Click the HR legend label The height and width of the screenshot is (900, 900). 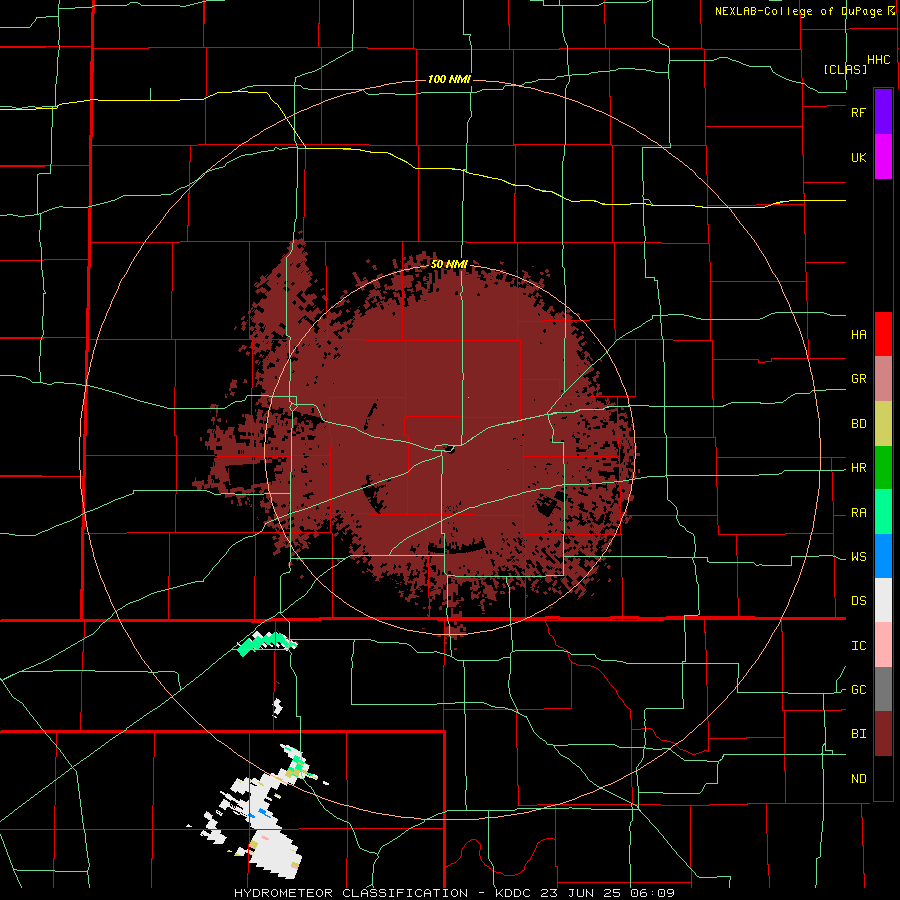(x=858, y=468)
